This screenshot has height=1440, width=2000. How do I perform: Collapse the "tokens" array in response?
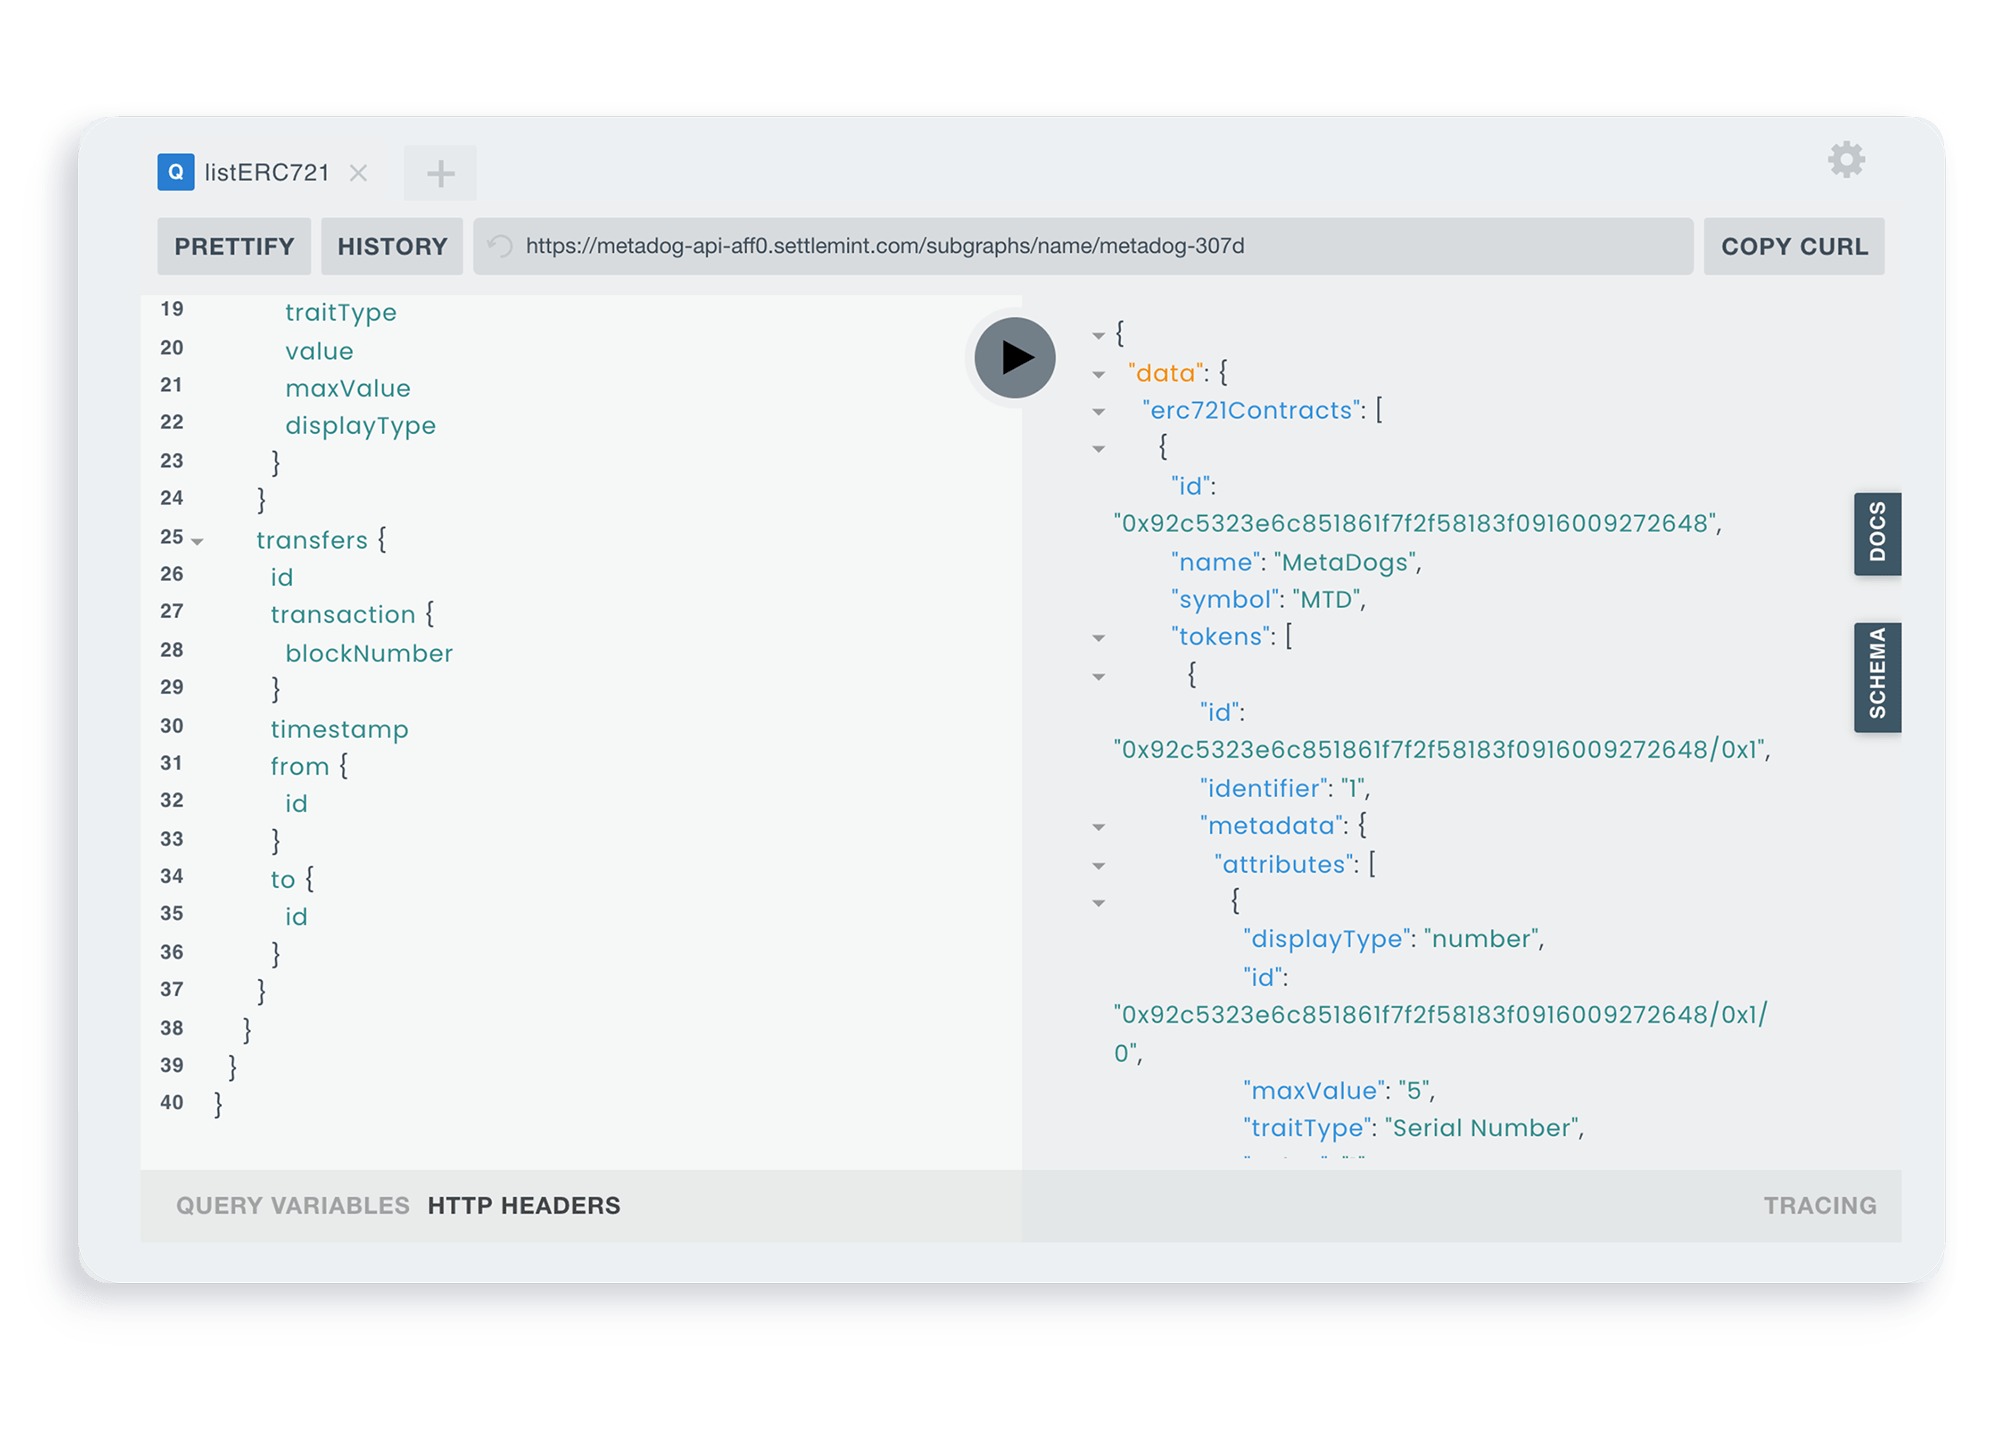1099,637
